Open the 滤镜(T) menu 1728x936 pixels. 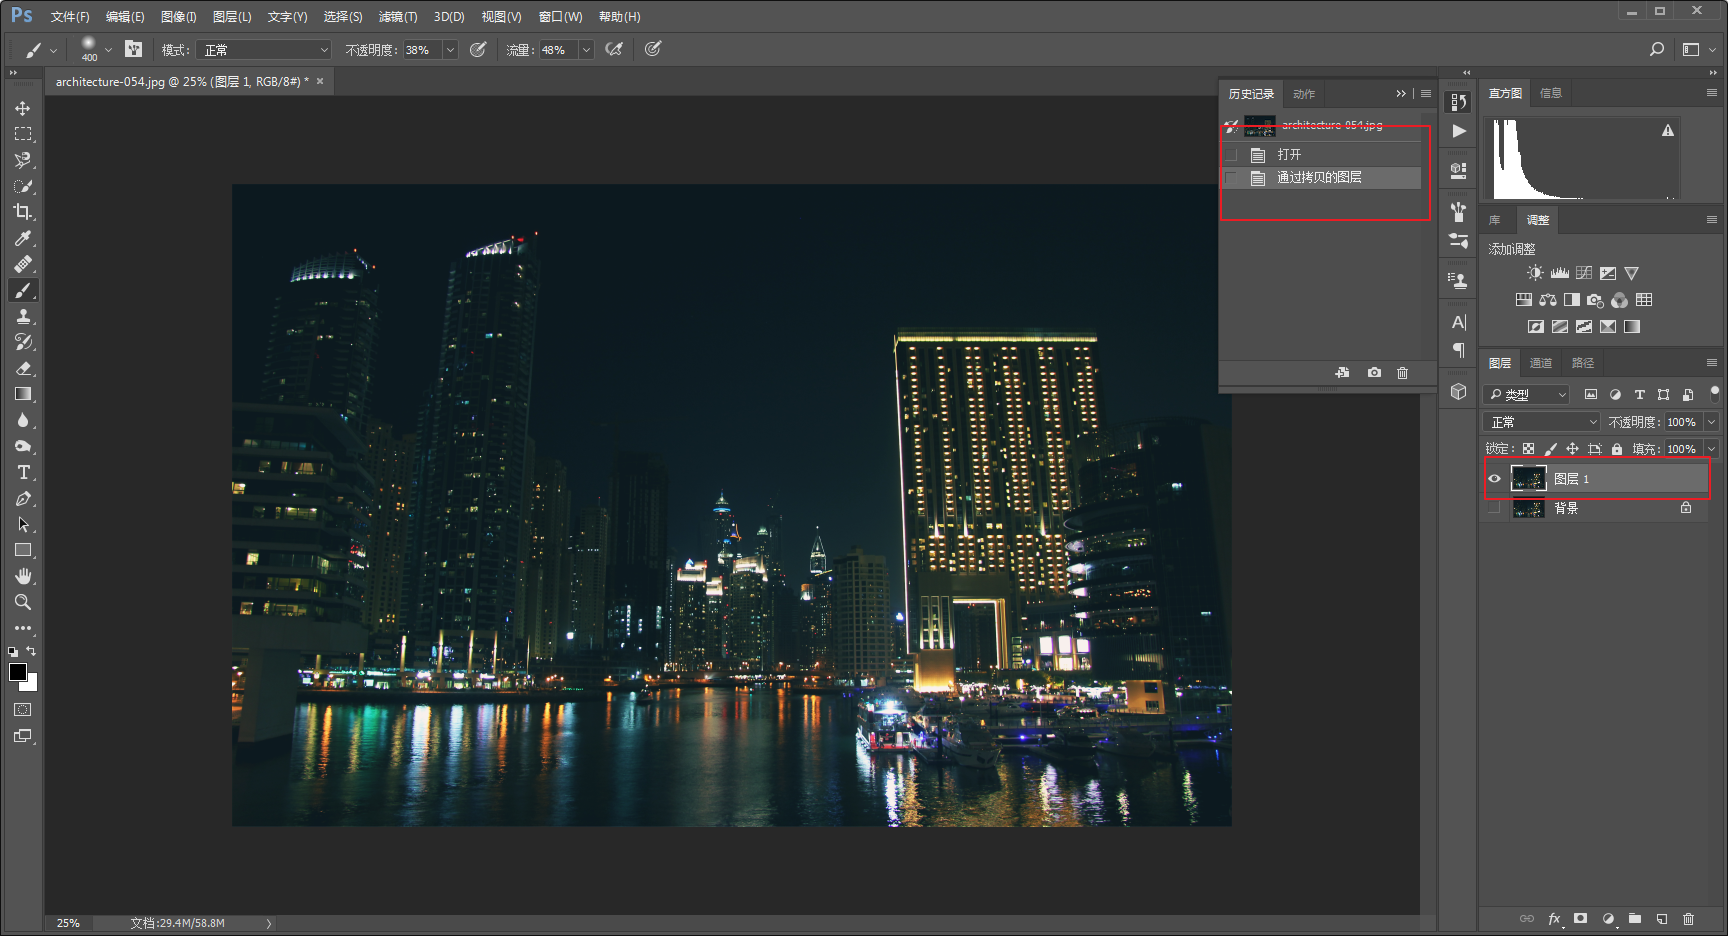click(398, 17)
